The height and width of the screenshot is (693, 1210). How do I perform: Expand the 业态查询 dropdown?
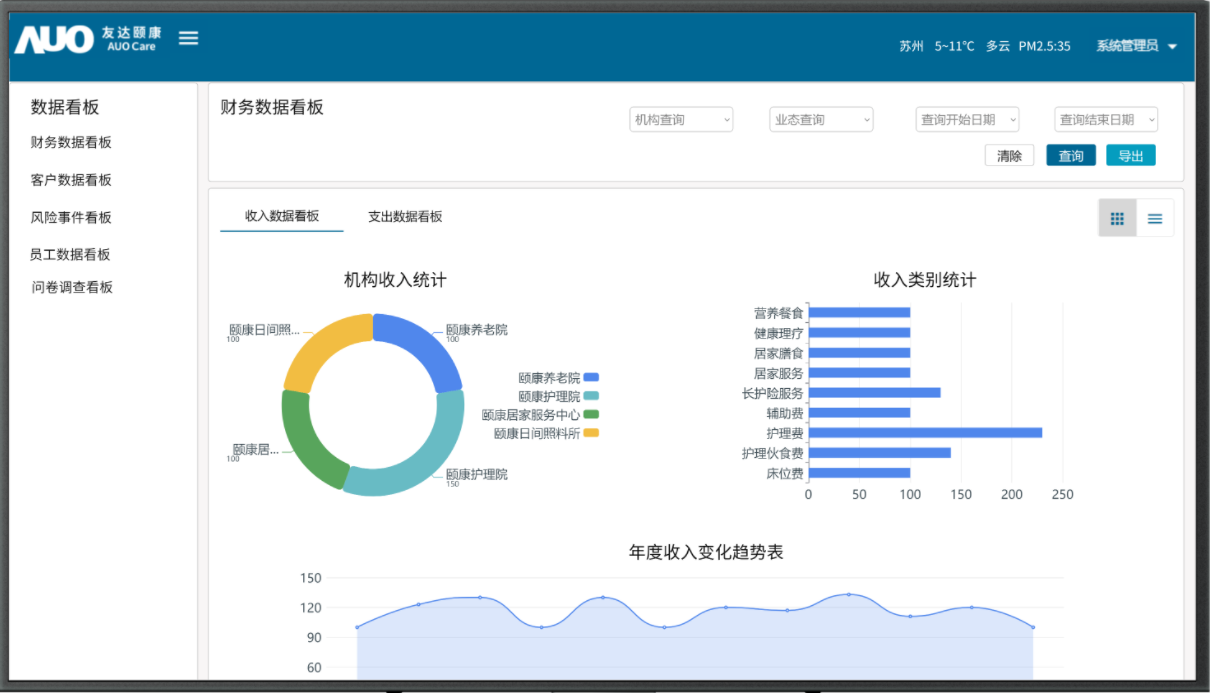(x=822, y=120)
